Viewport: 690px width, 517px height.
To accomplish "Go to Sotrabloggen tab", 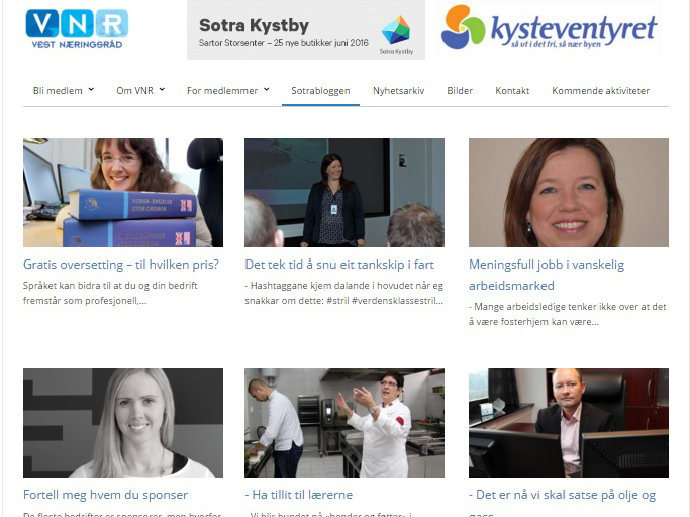I will (321, 91).
